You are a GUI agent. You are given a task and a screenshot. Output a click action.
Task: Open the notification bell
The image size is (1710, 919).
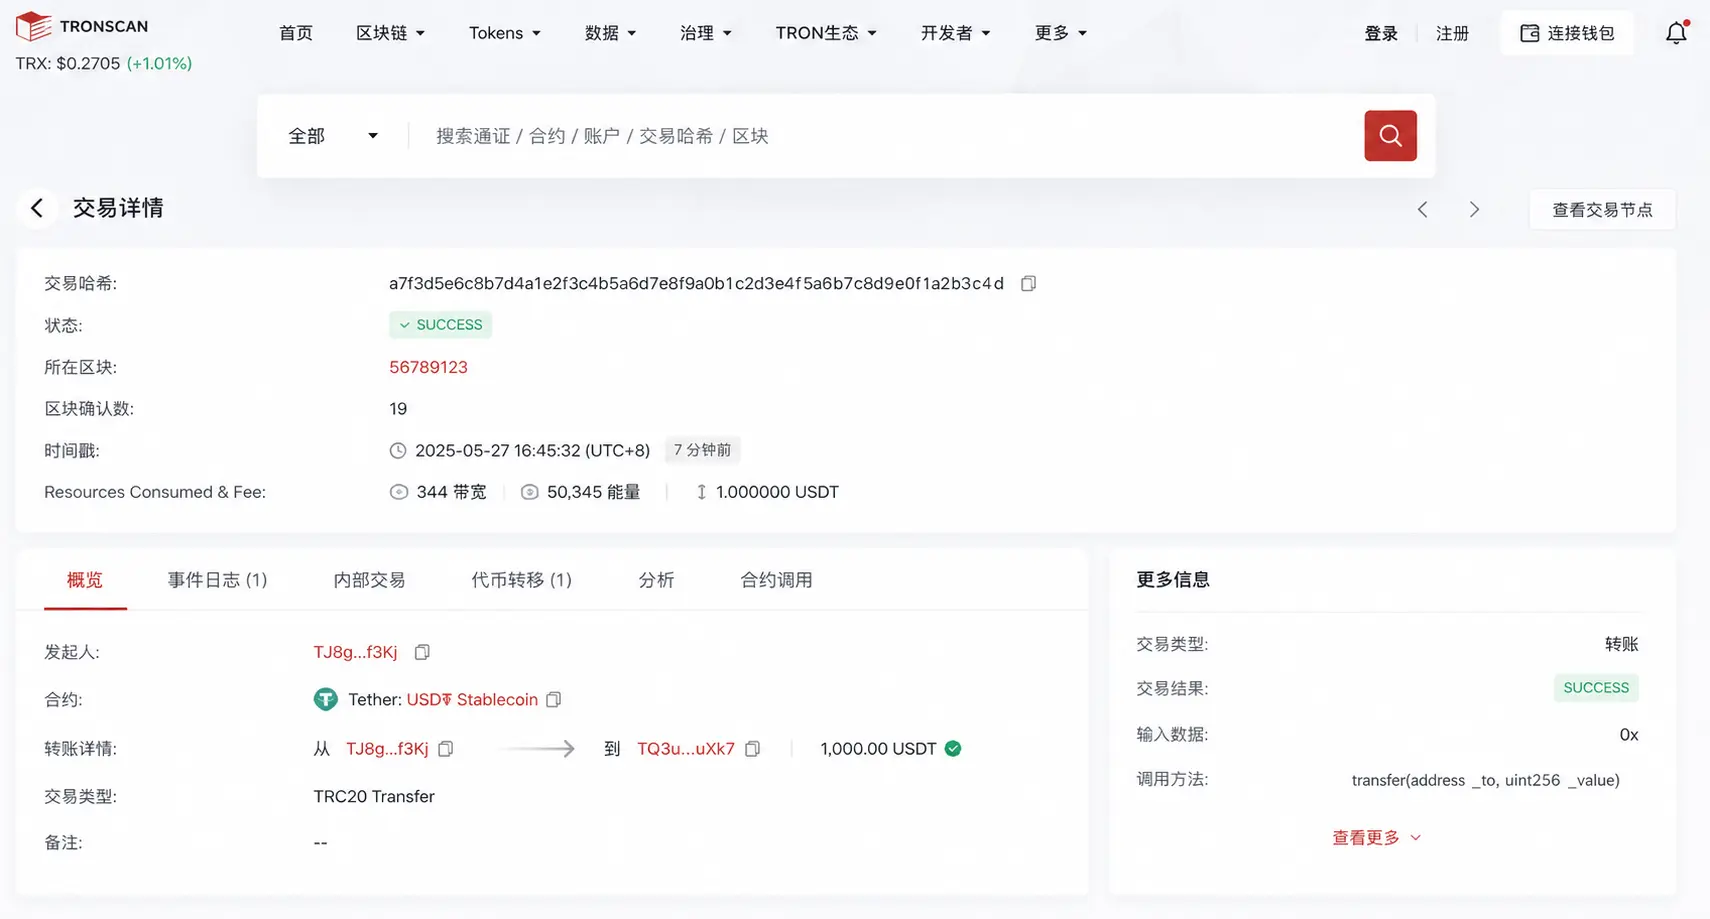[1676, 33]
